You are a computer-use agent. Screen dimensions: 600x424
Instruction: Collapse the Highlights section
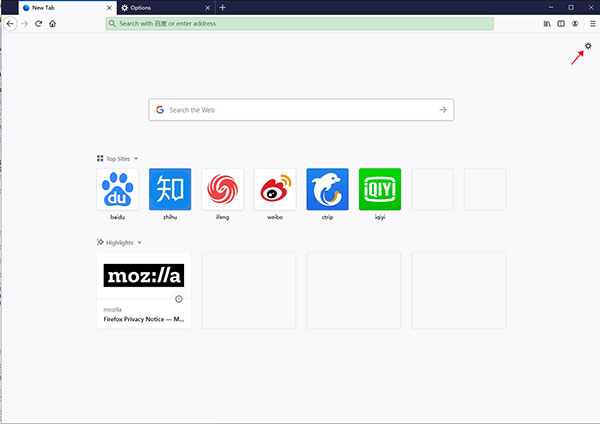[x=139, y=242]
